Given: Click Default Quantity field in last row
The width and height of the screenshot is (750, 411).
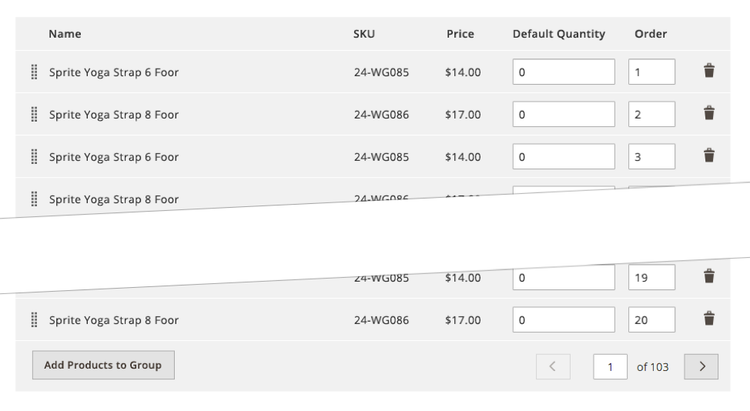Looking at the screenshot, I should [x=563, y=320].
